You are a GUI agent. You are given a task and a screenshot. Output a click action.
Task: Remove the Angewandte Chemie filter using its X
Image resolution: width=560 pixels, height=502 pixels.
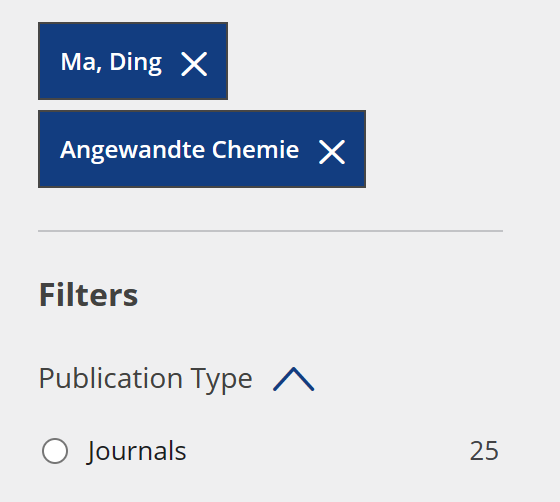pyautogui.click(x=332, y=152)
